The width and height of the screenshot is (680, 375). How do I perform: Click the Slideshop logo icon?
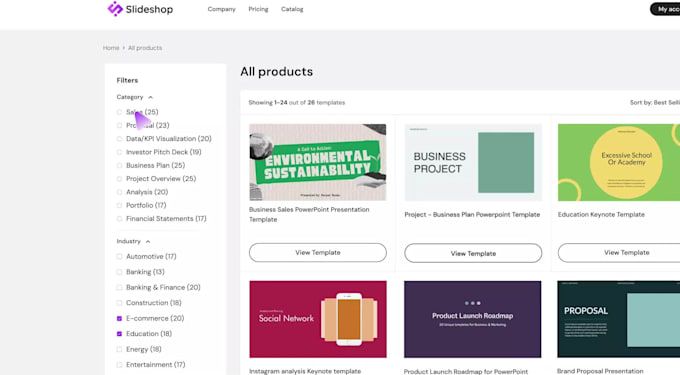click(115, 9)
